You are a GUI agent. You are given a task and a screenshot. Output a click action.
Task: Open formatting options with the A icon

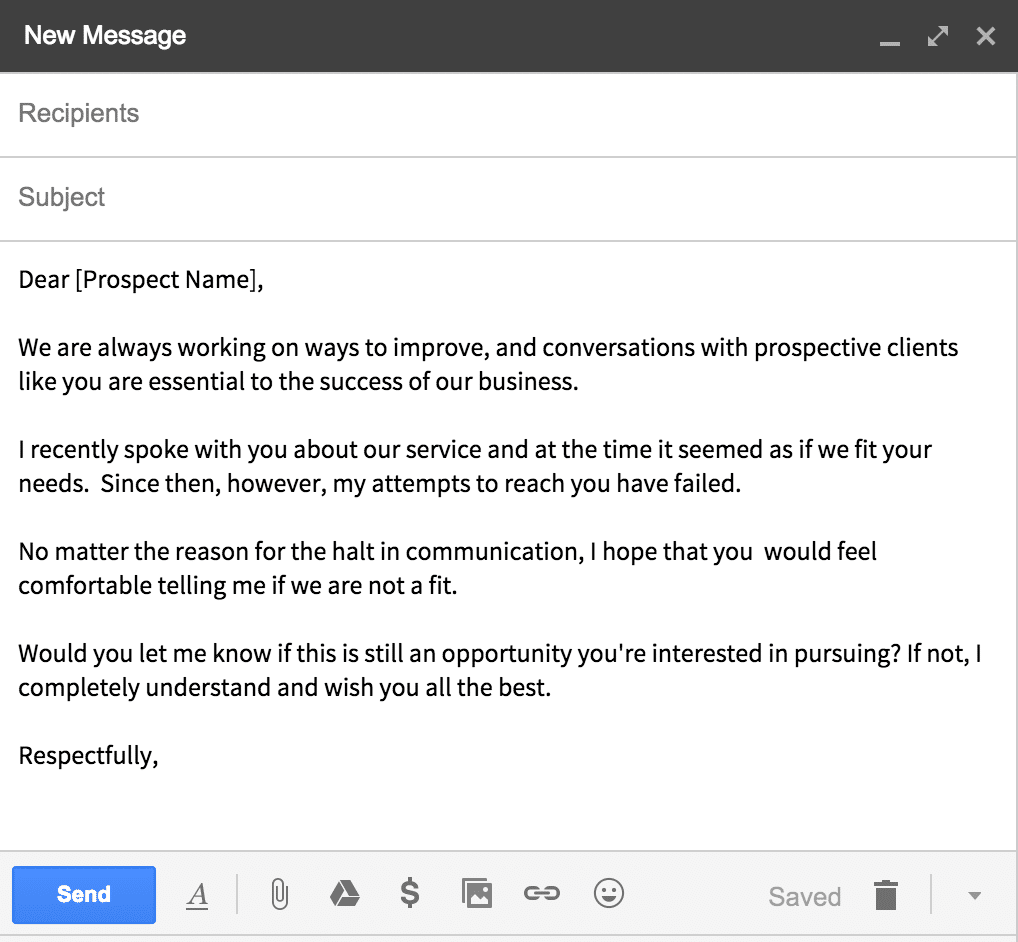pos(197,896)
